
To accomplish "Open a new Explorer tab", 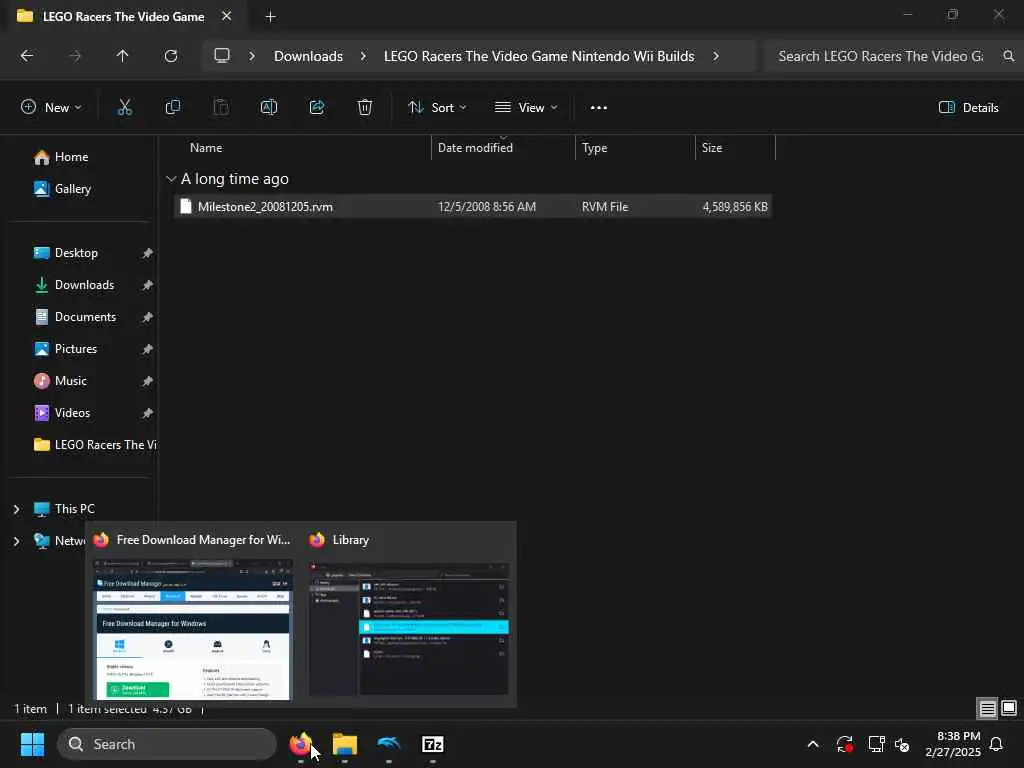I will coord(270,17).
